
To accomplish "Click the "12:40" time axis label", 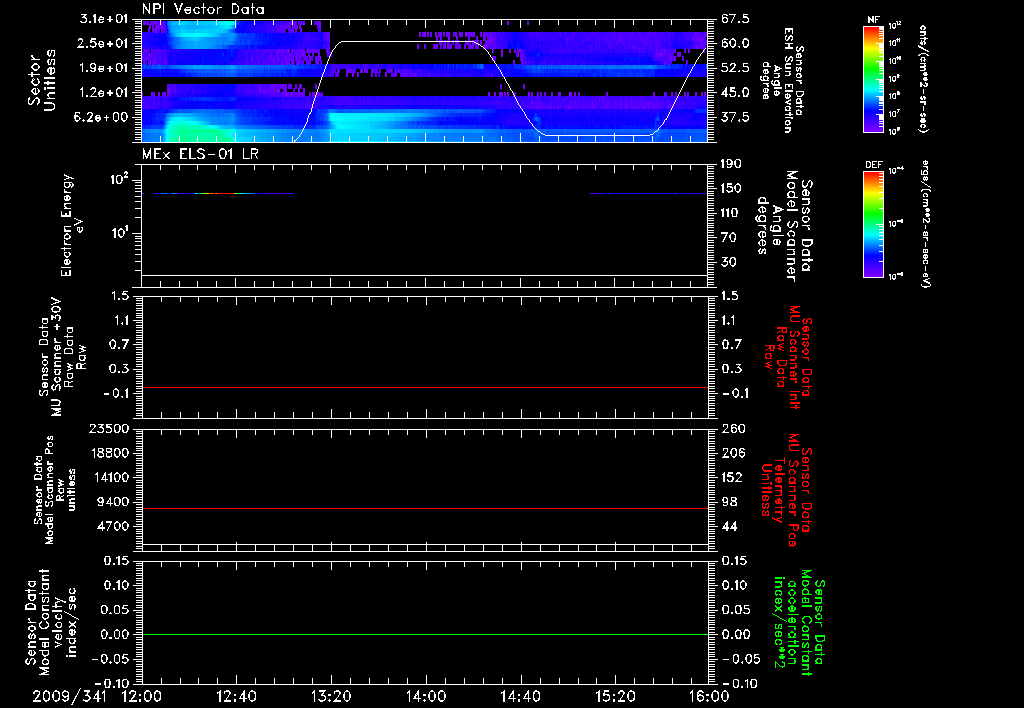I will 236,696.
